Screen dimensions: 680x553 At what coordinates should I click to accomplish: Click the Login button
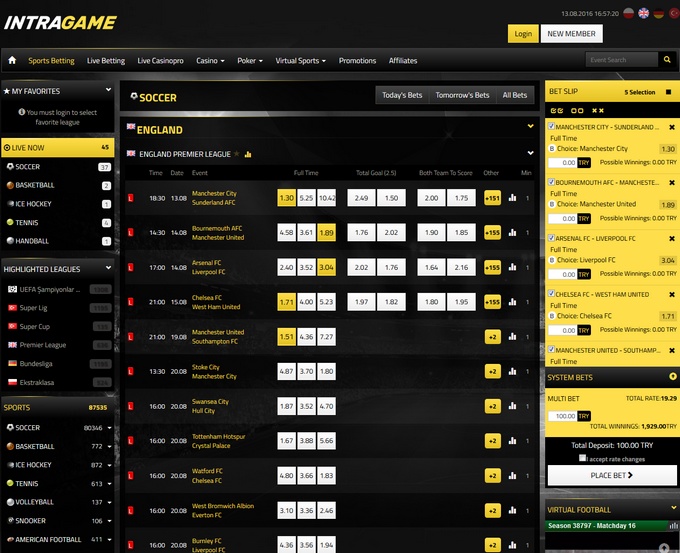[523, 34]
